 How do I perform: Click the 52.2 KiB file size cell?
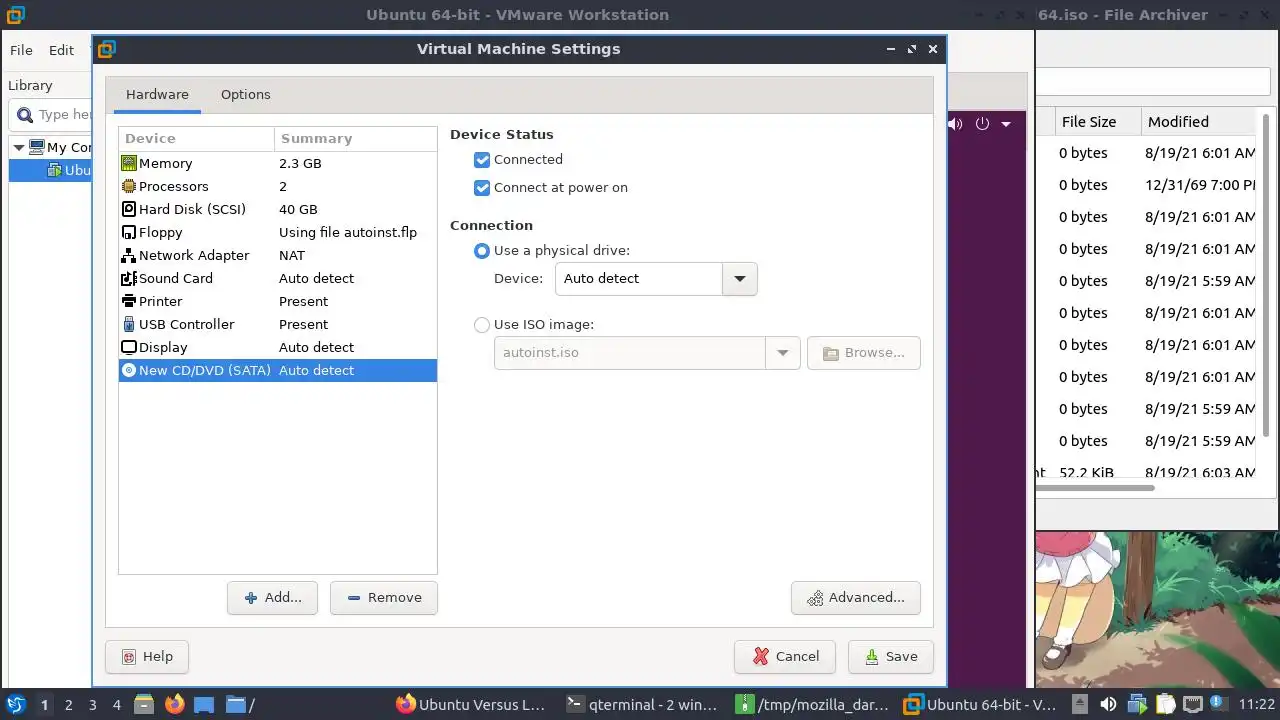click(x=1086, y=473)
